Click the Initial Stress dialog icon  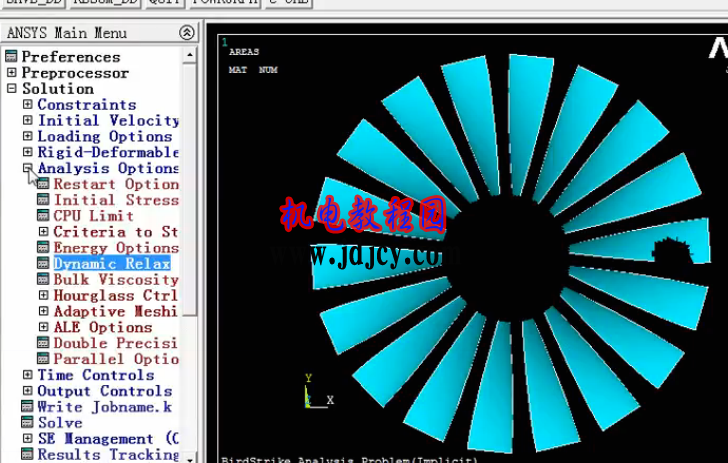(43, 200)
